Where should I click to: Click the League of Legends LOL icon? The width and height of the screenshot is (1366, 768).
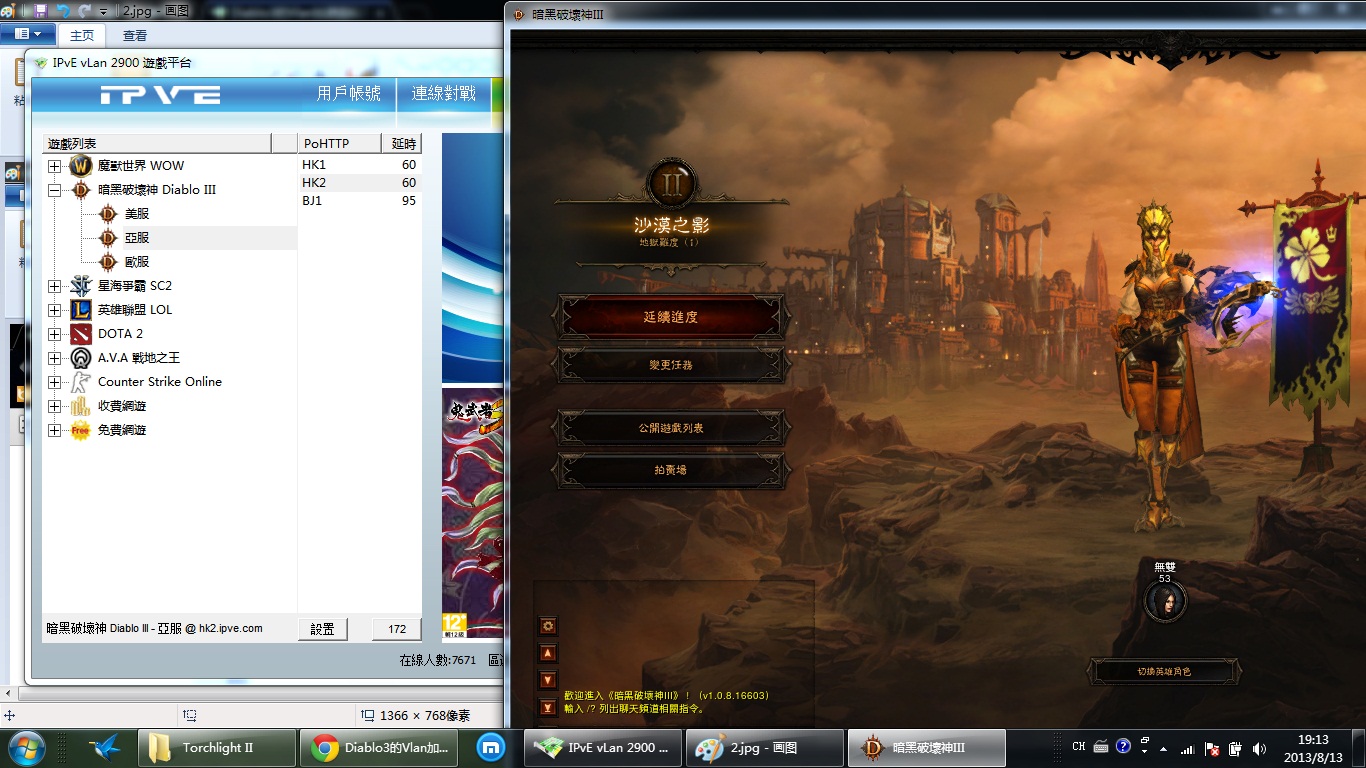tap(81, 310)
